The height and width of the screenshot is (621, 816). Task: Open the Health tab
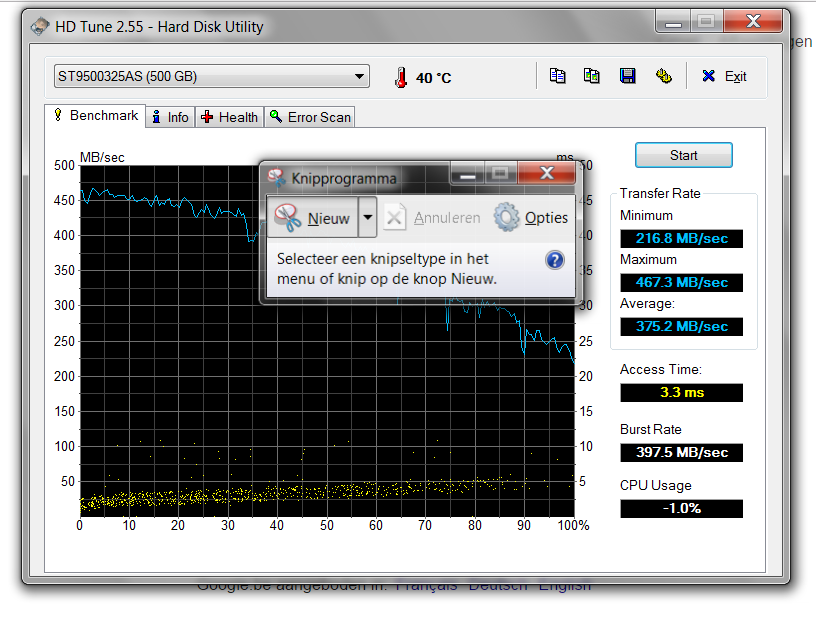230,117
